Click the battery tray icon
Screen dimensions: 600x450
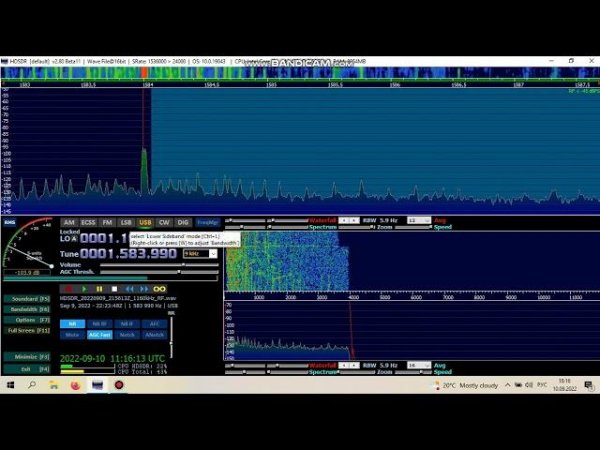point(518,385)
